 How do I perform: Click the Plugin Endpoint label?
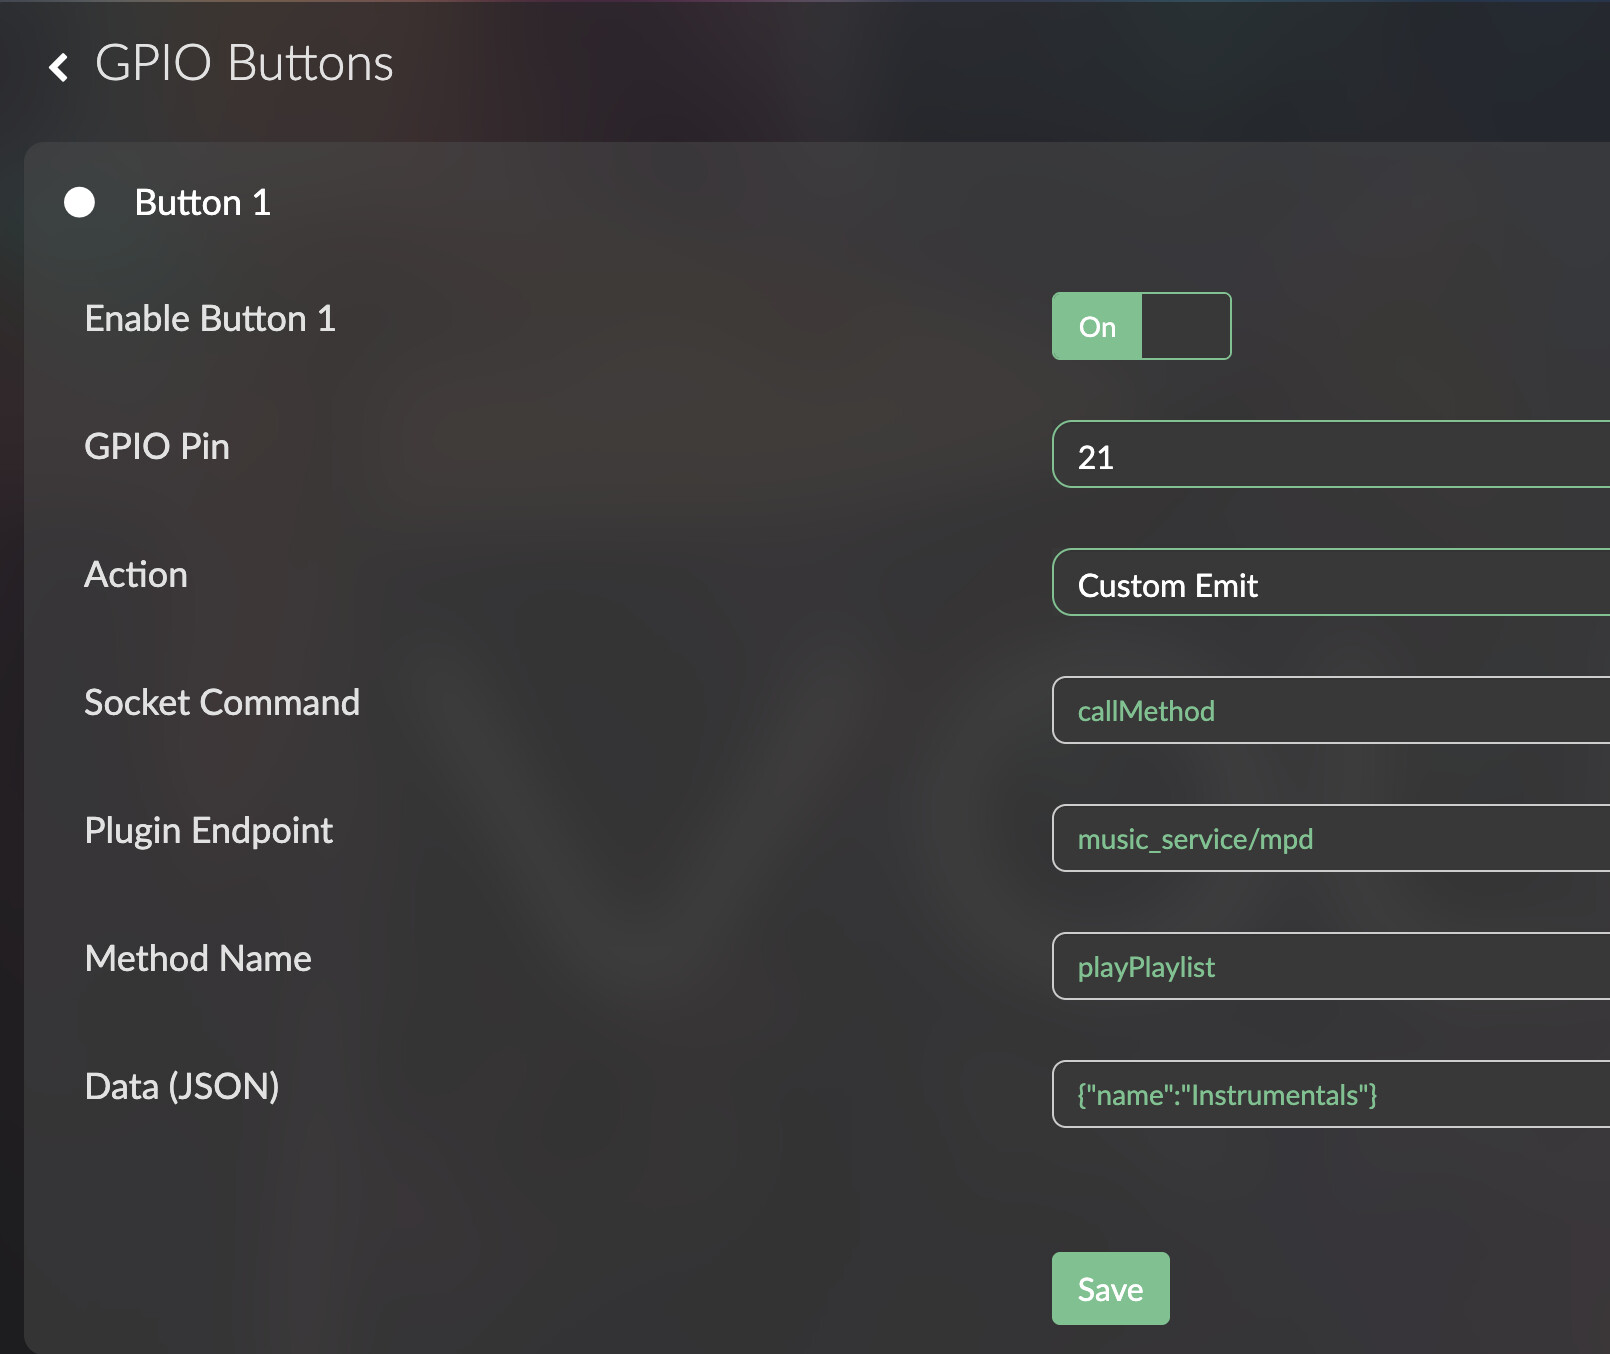209,831
